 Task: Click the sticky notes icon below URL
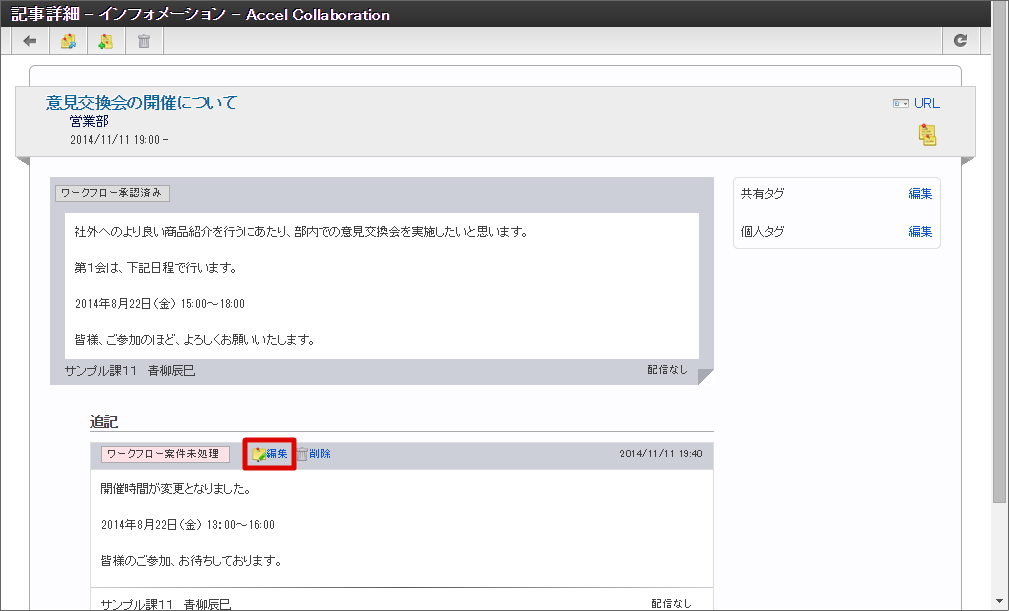tap(926, 135)
